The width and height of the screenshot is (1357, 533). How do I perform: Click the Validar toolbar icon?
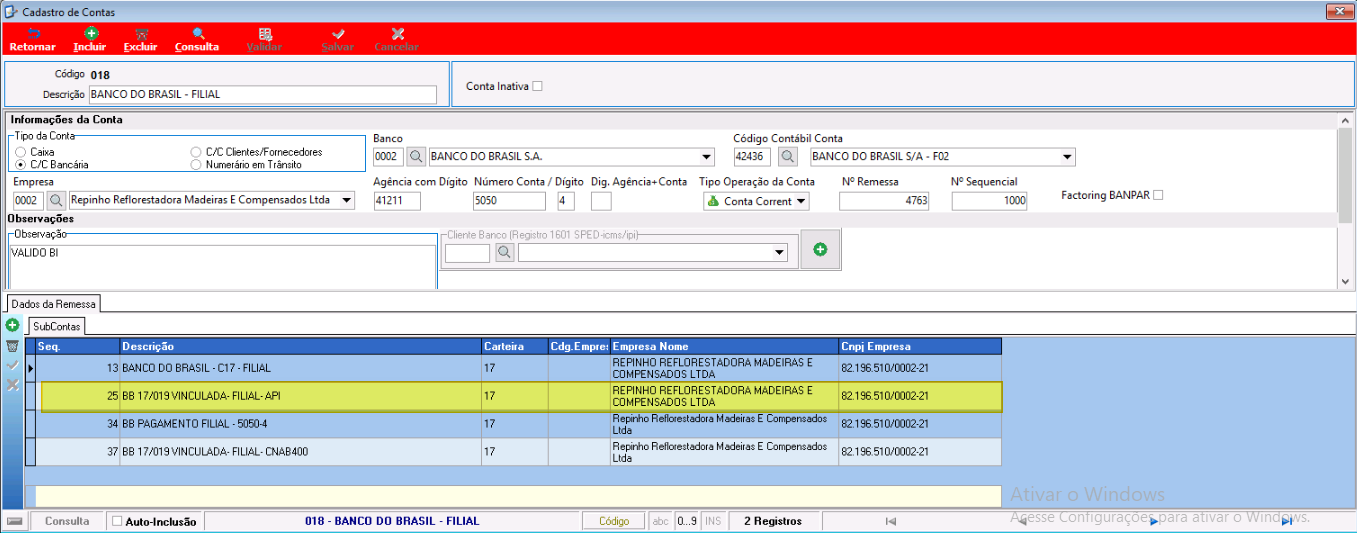[x=264, y=33]
